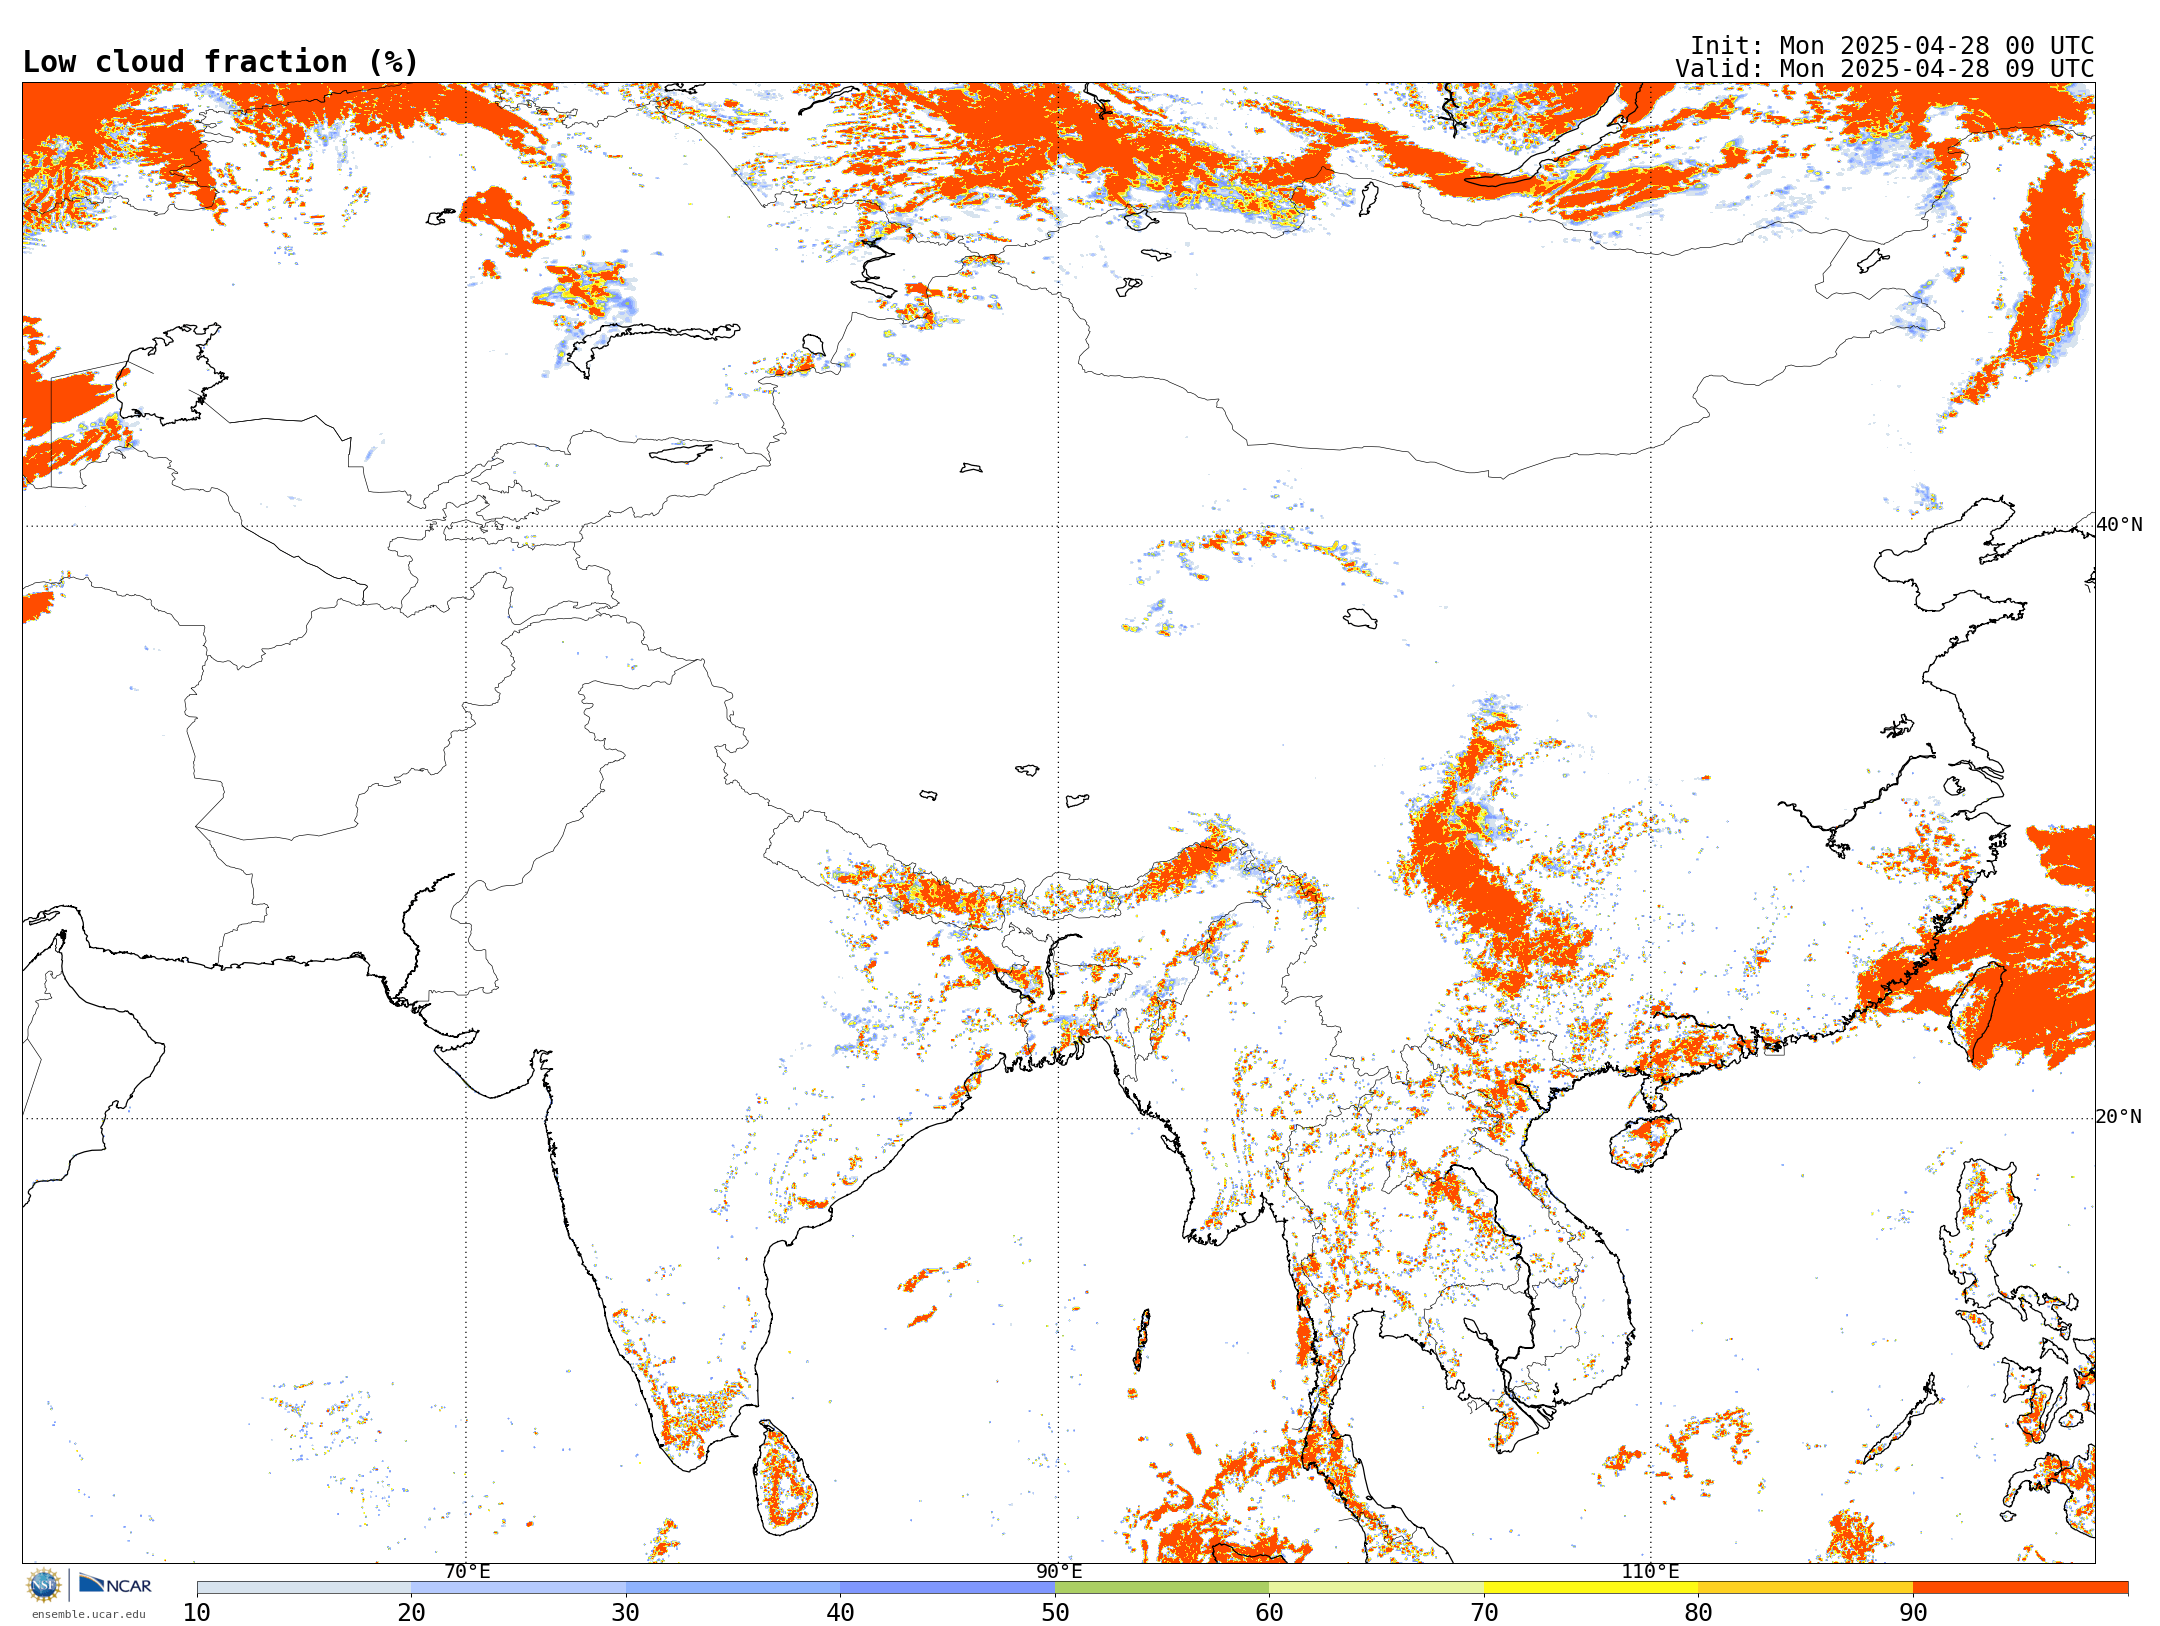Click Sri Lanka island on the map
2160x1626 pixels.
coord(786,1479)
